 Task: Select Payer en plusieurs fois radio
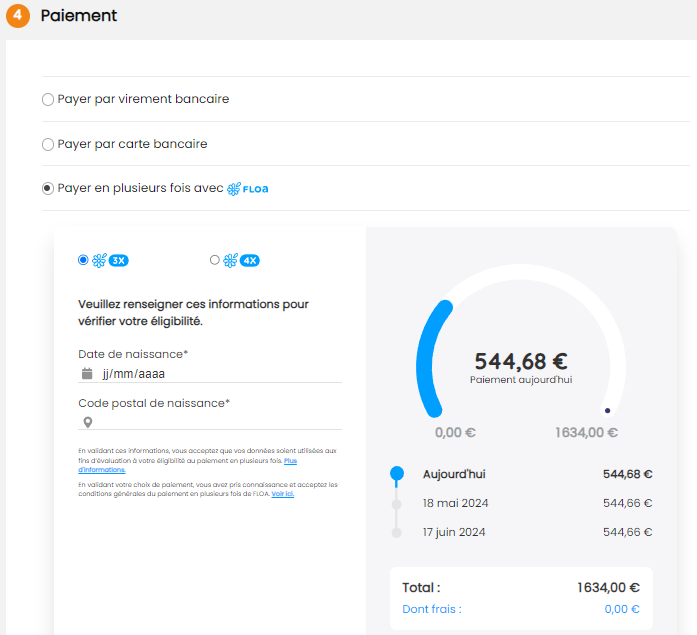coord(48,188)
